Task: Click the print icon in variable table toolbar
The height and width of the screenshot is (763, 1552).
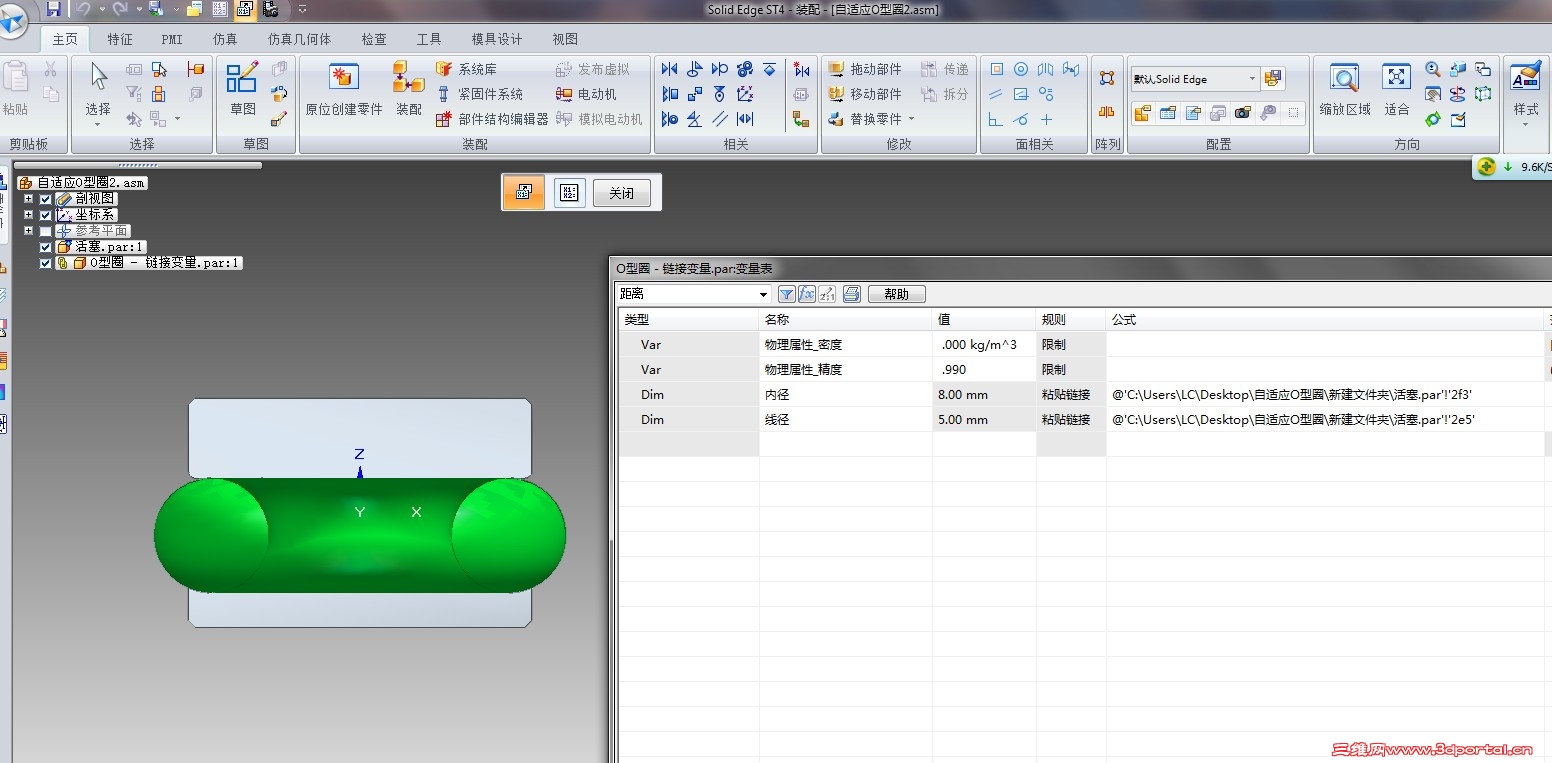Action: coord(851,294)
